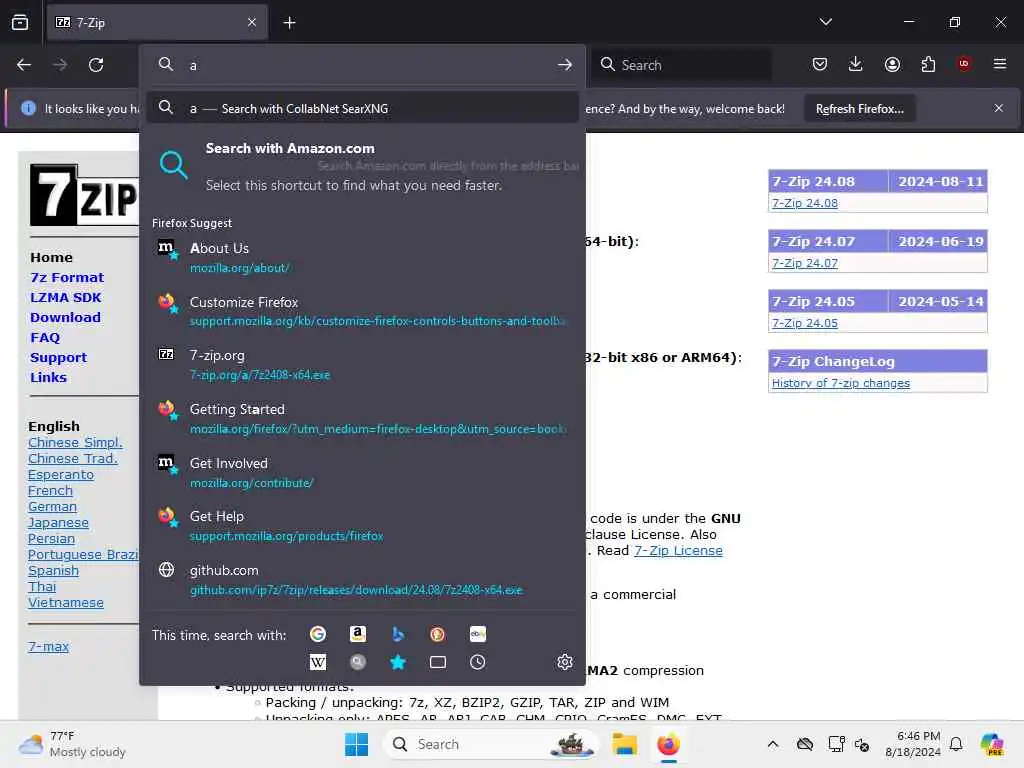
Task: Open the LZMA SDK link
Action: (x=65, y=297)
